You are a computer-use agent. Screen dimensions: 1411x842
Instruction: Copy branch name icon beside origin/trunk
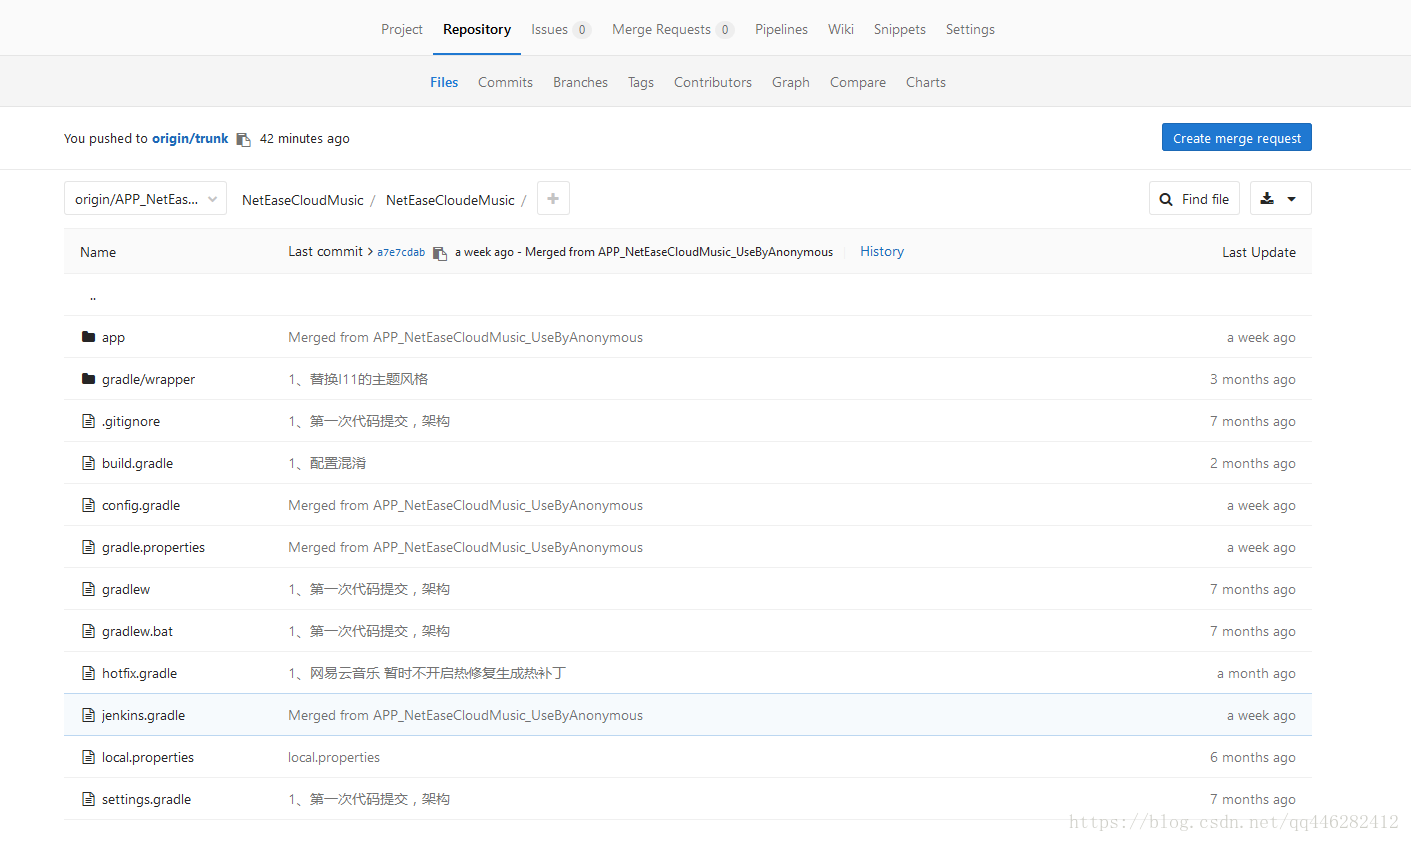(243, 139)
